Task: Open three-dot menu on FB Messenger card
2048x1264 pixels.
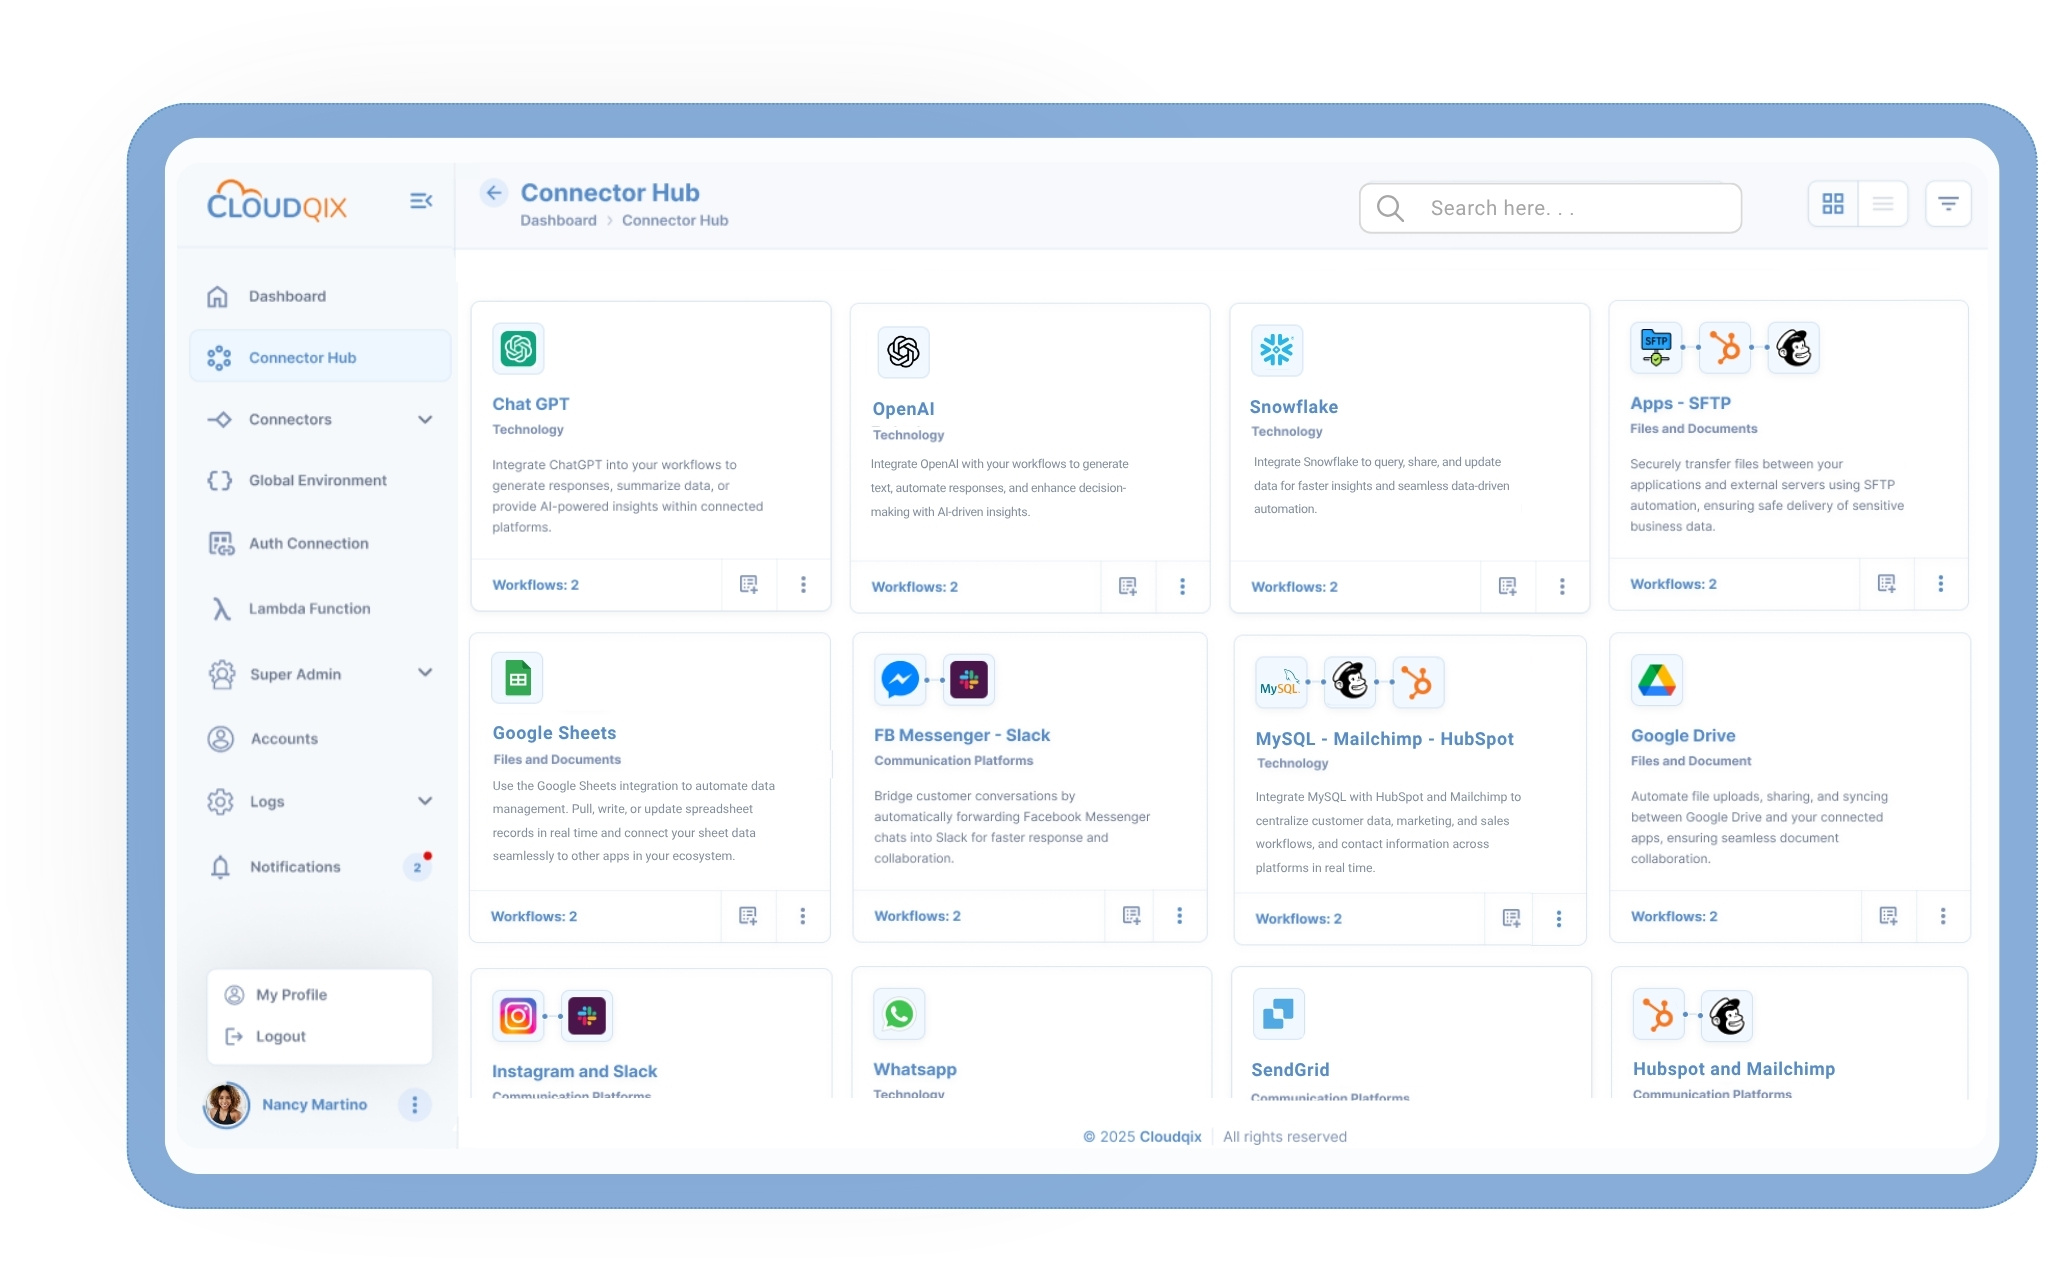Action: [1179, 915]
